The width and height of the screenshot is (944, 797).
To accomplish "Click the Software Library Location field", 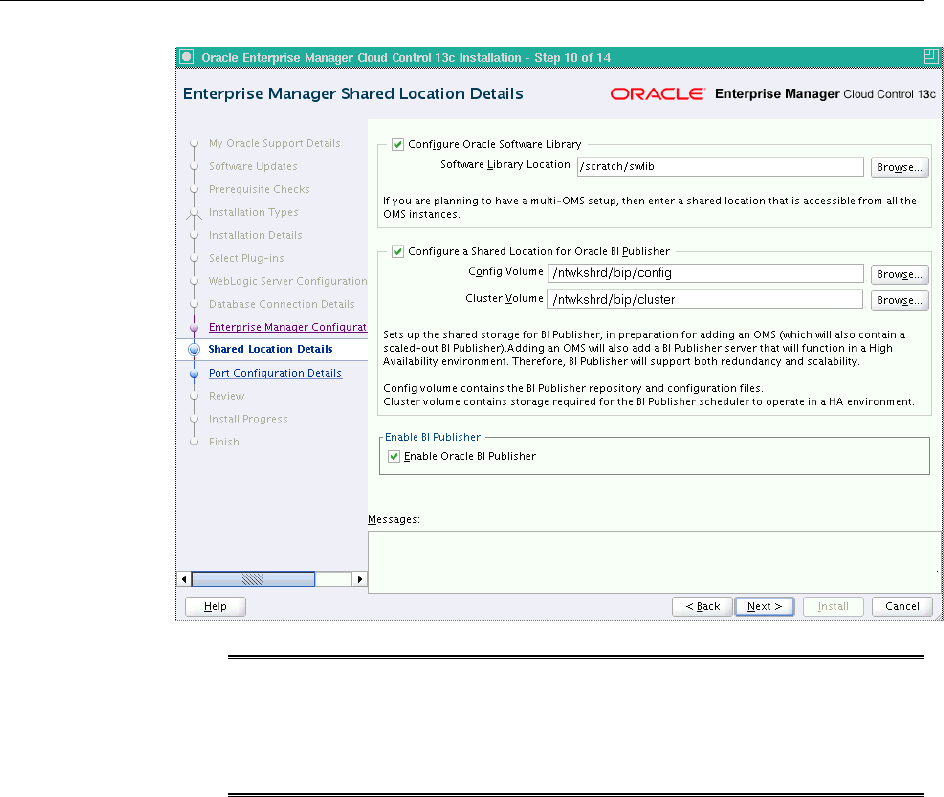I will (720, 167).
